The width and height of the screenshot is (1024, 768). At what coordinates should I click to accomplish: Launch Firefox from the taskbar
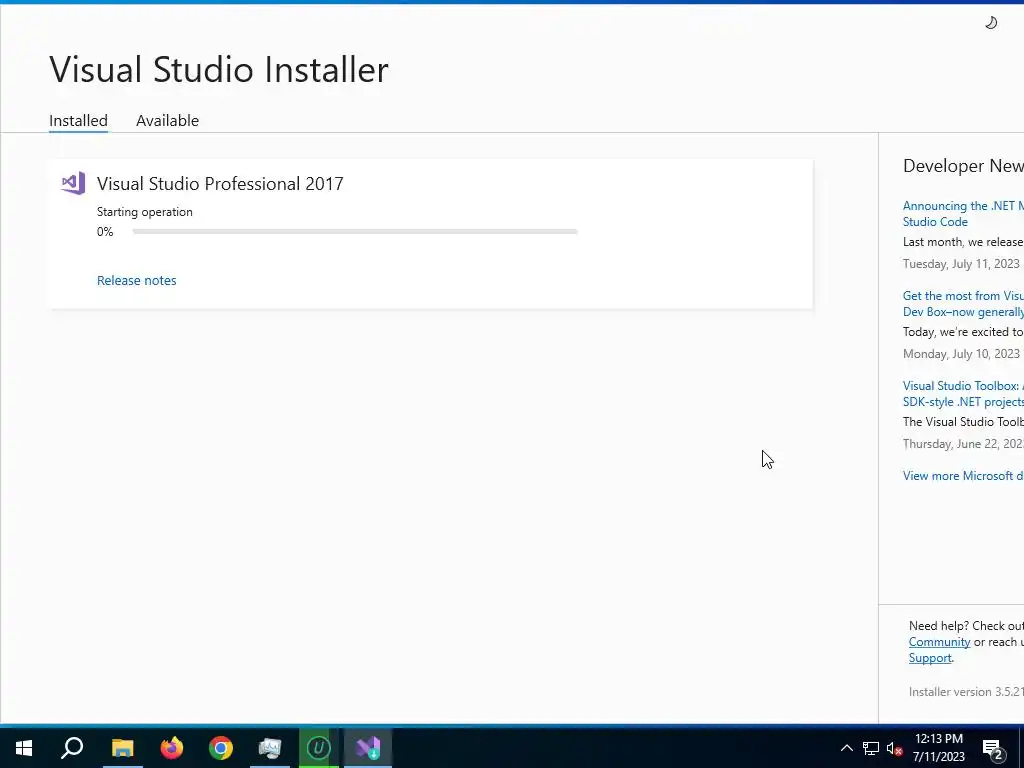[x=172, y=748]
